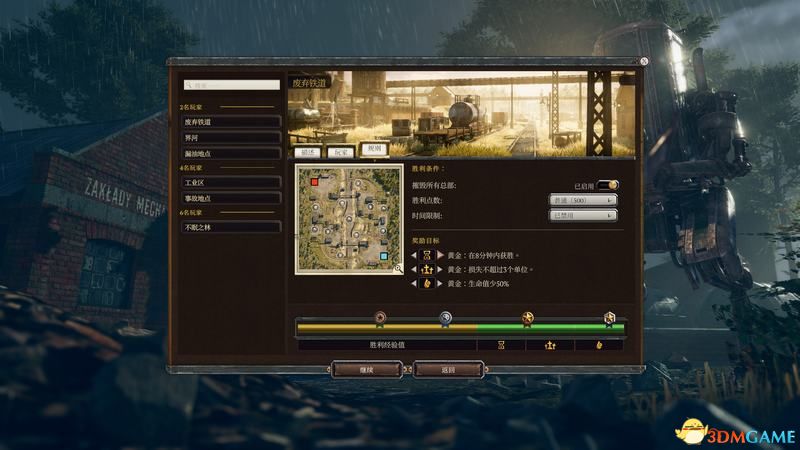Click the victory experience progress bar
This screenshot has height=450, width=800.
(x=461, y=329)
